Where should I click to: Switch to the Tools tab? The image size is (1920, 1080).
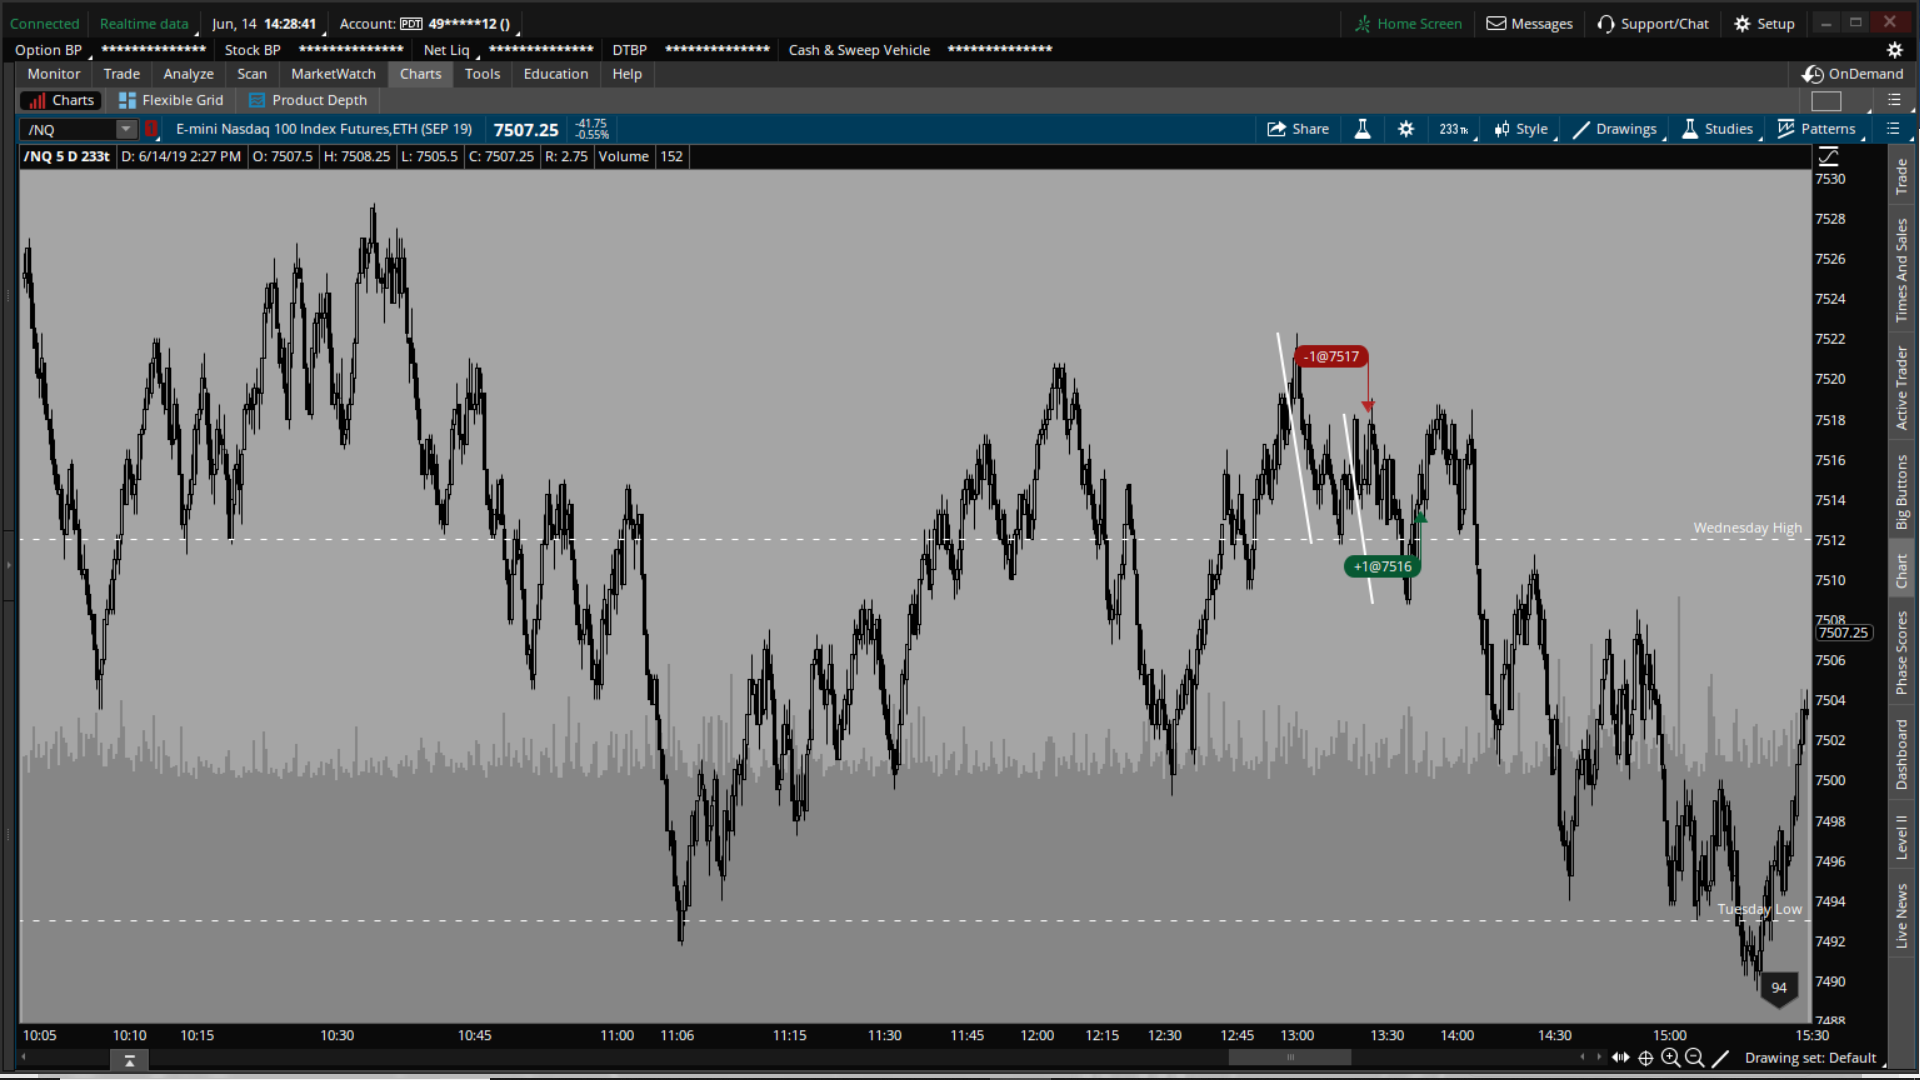coord(482,74)
